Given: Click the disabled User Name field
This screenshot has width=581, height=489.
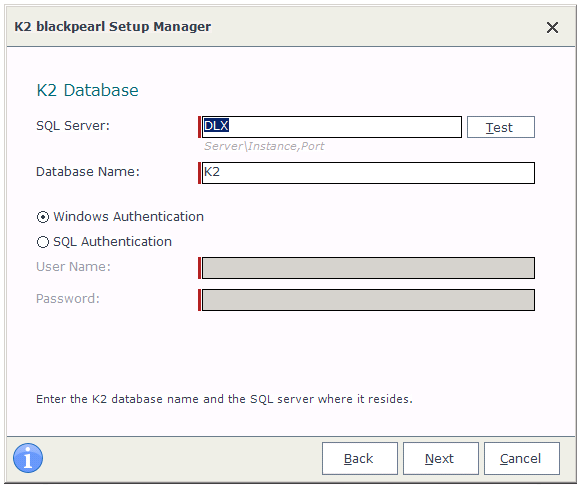Looking at the screenshot, I should 368,268.
